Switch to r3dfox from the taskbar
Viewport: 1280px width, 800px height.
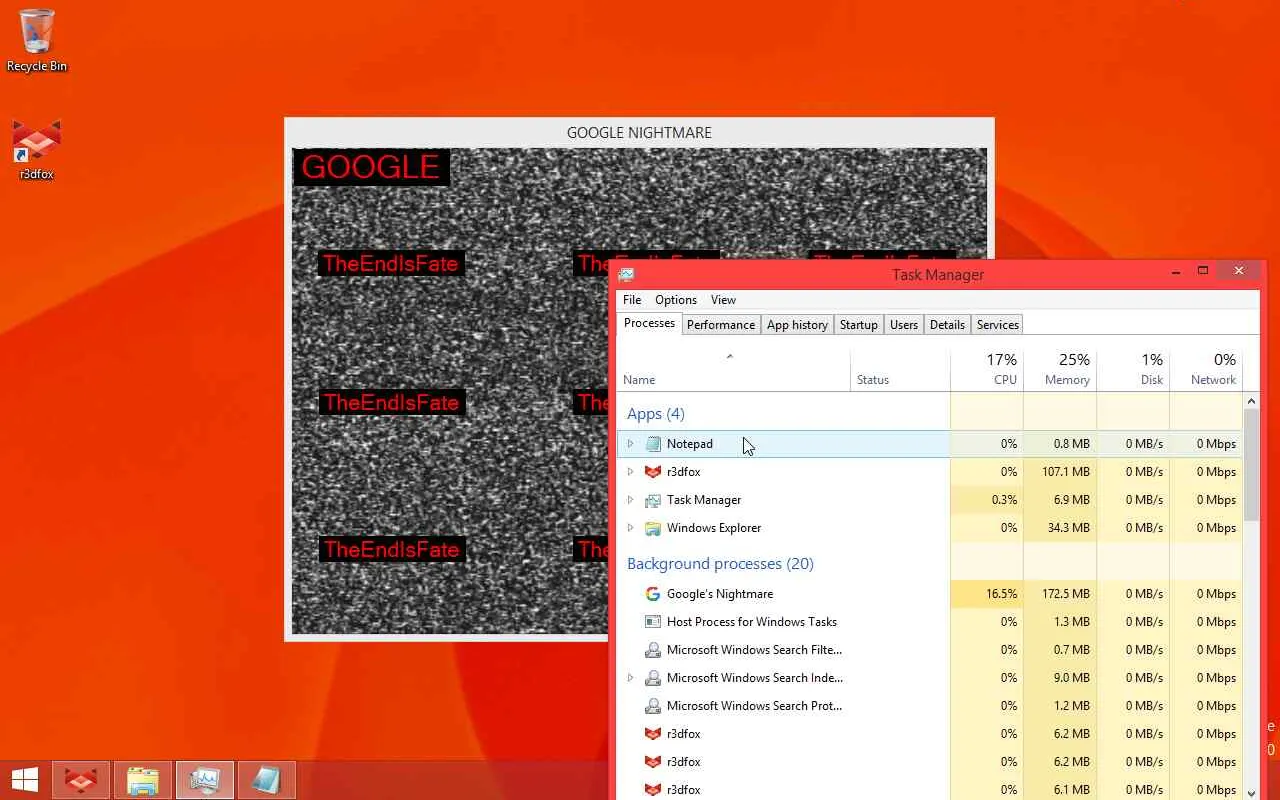[x=81, y=780]
